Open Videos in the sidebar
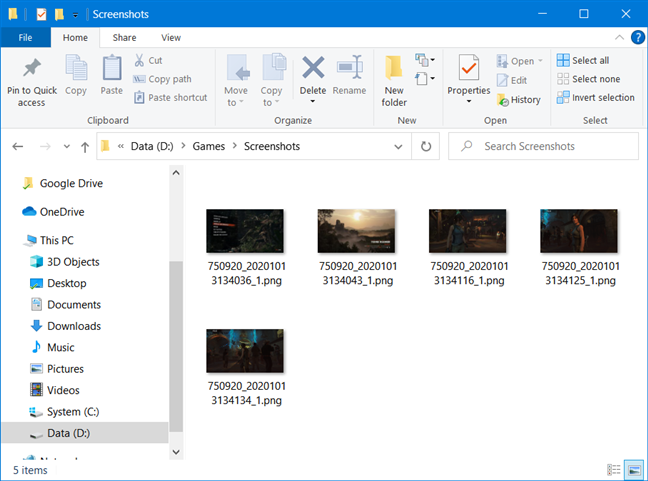The width and height of the screenshot is (648, 481). [55, 390]
